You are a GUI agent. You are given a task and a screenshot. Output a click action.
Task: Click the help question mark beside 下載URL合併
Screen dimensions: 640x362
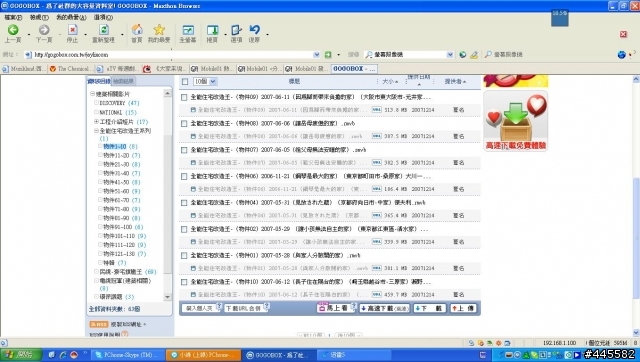tap(267, 306)
